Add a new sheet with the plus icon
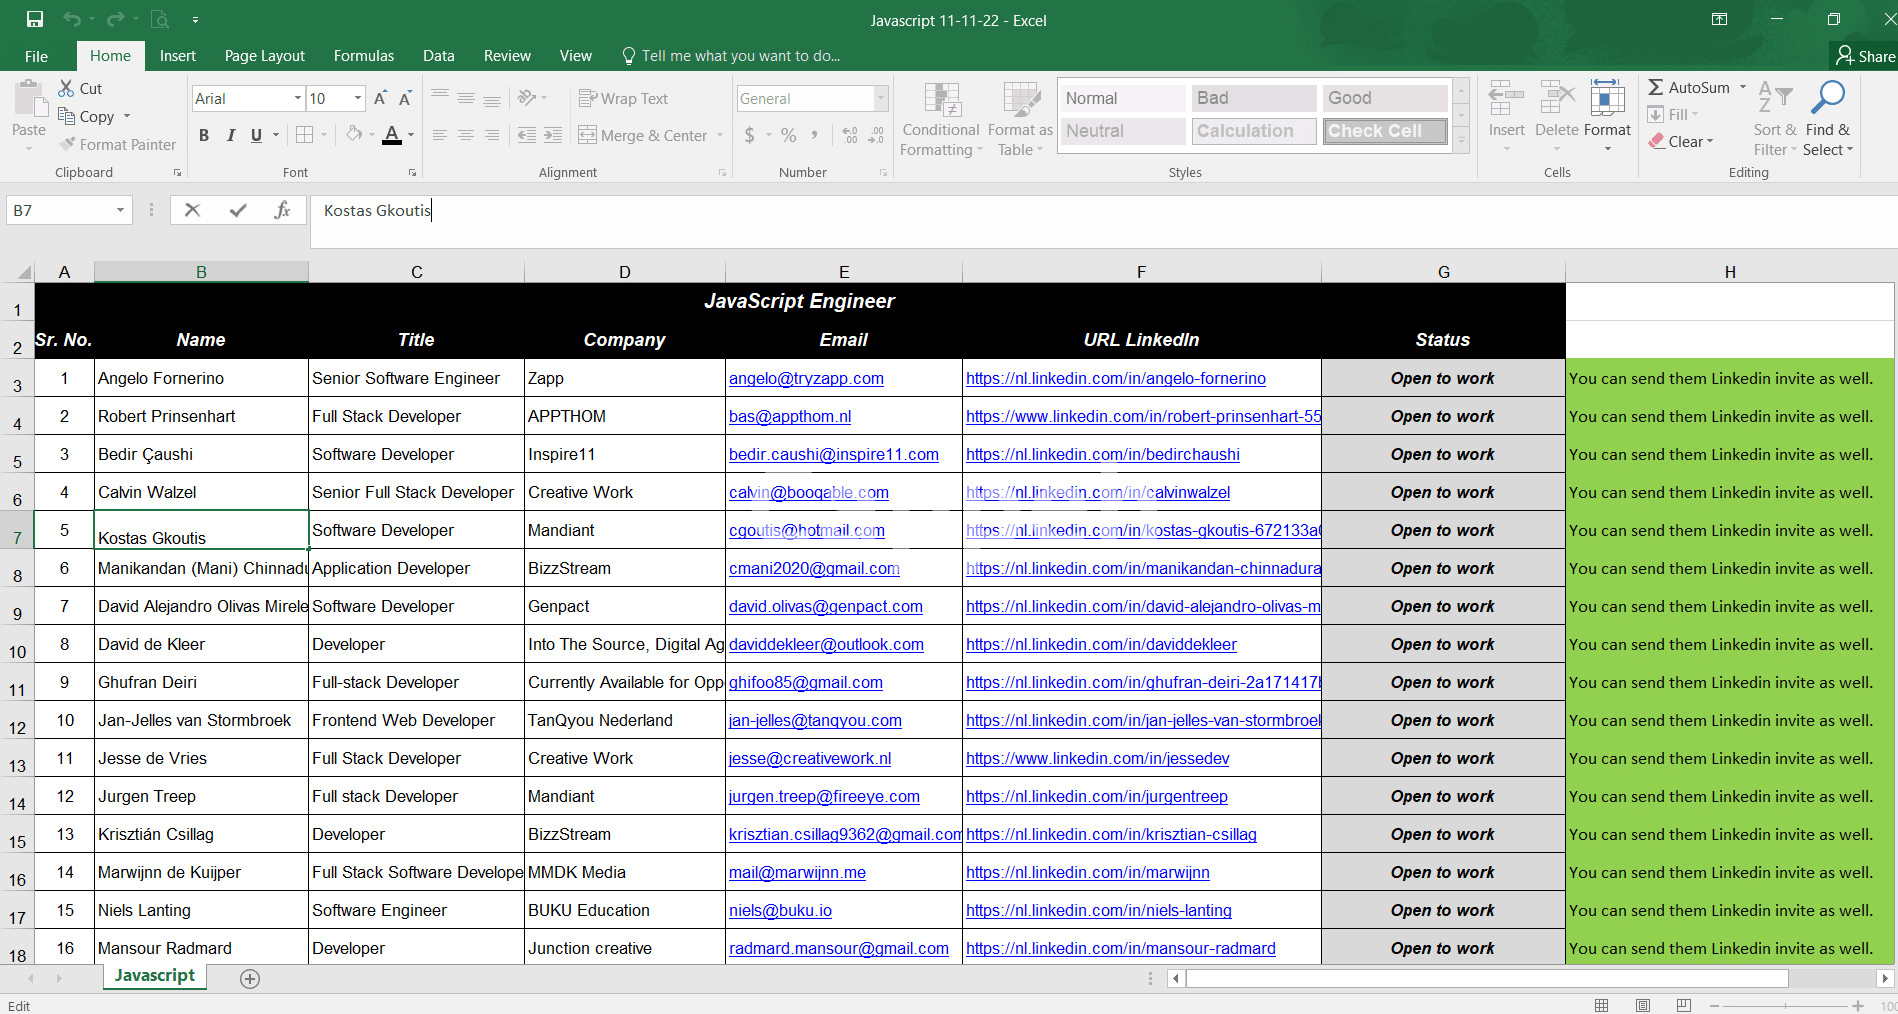 click(250, 979)
